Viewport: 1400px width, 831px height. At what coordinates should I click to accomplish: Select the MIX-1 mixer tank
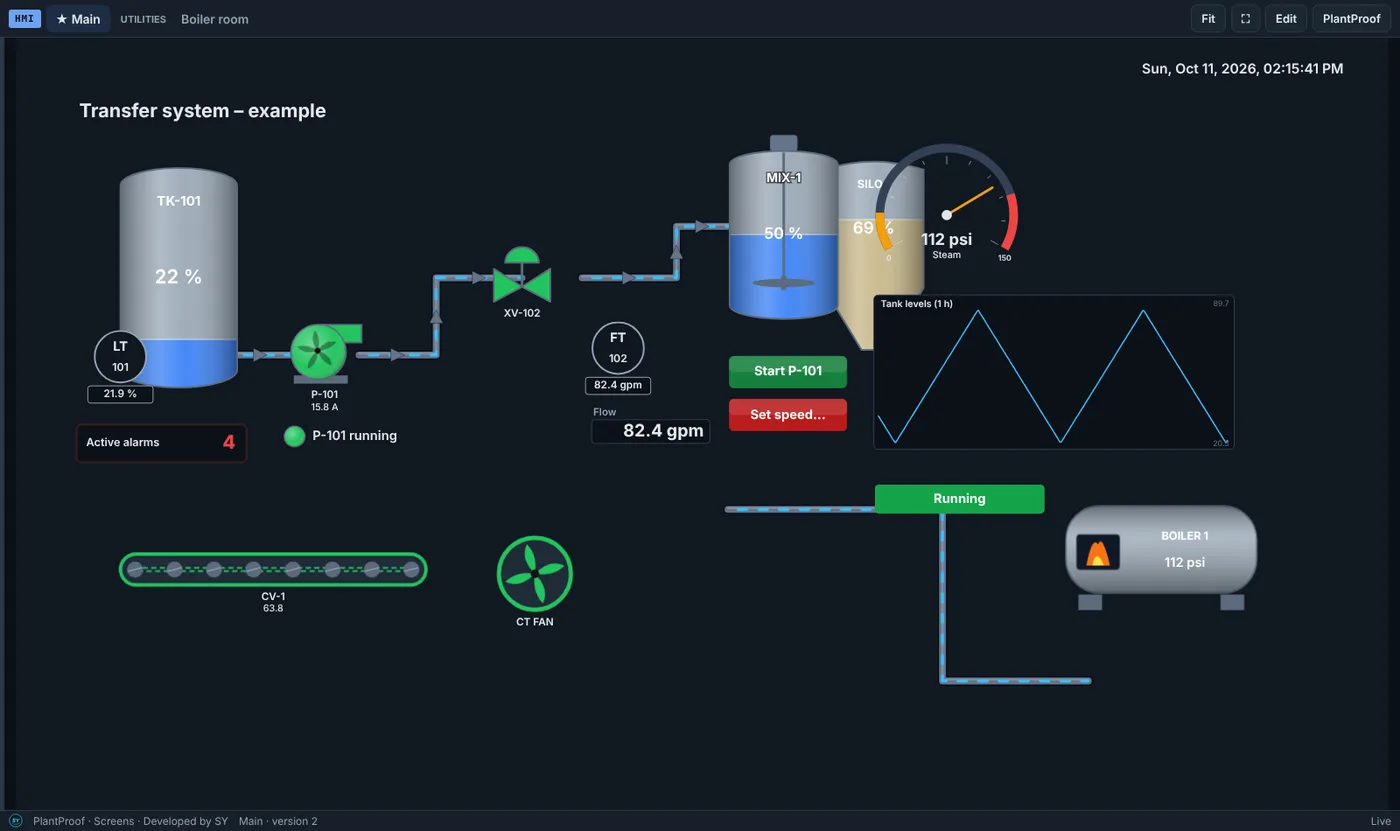point(783,228)
